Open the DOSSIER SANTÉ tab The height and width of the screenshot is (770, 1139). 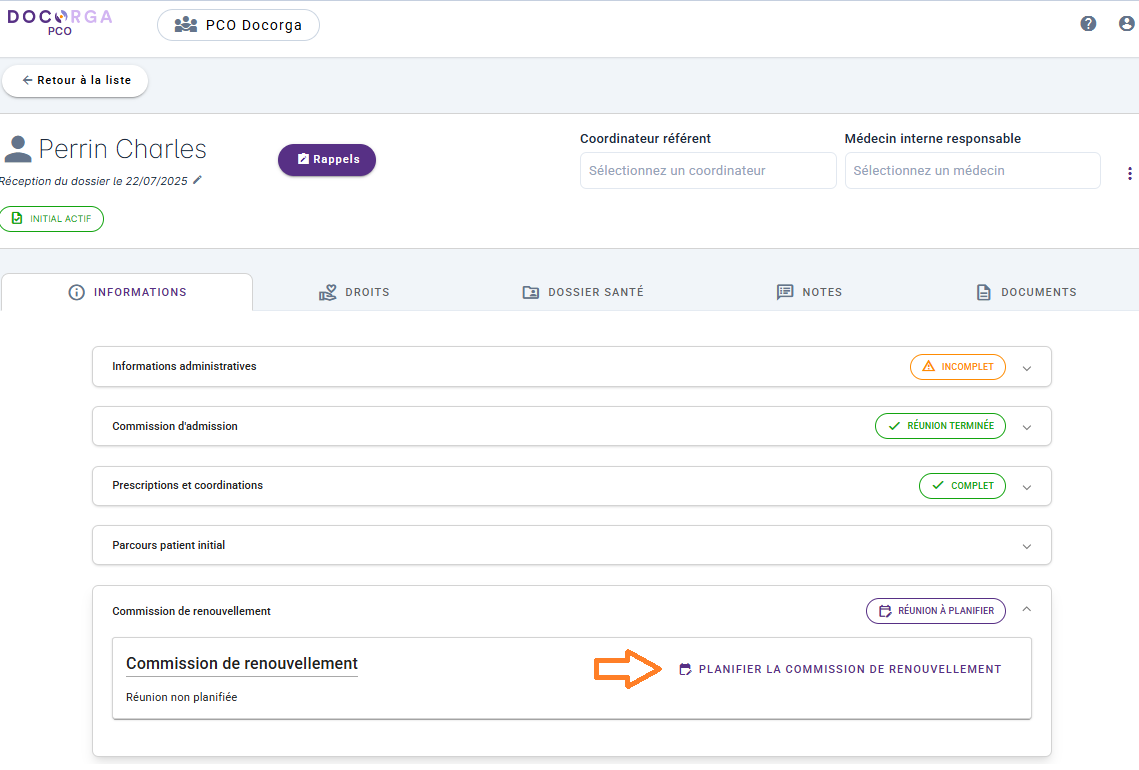(x=583, y=292)
